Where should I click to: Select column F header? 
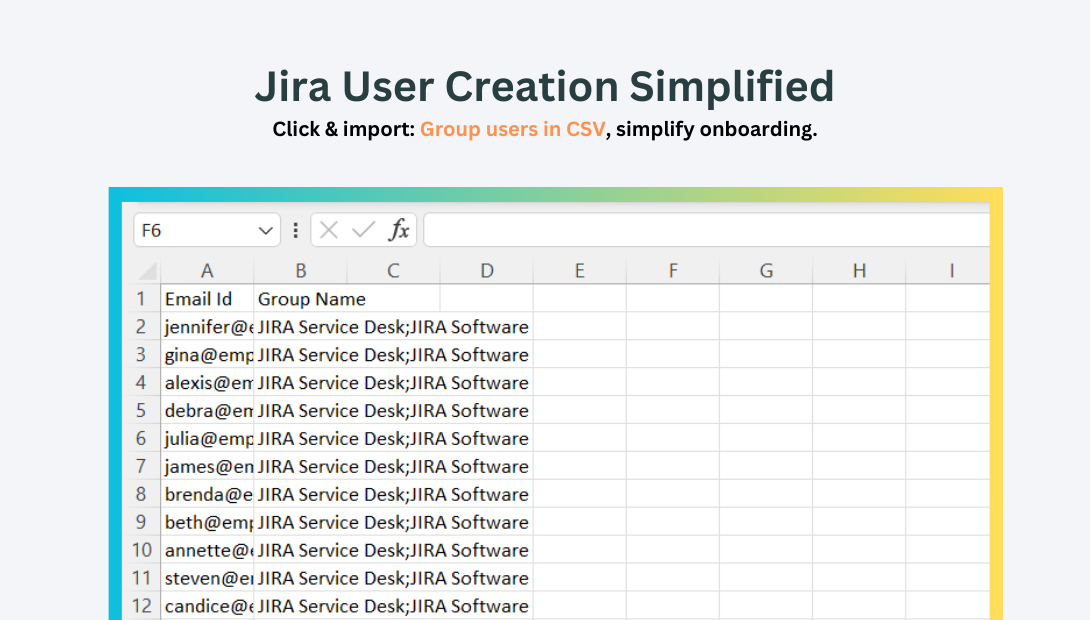(x=673, y=270)
